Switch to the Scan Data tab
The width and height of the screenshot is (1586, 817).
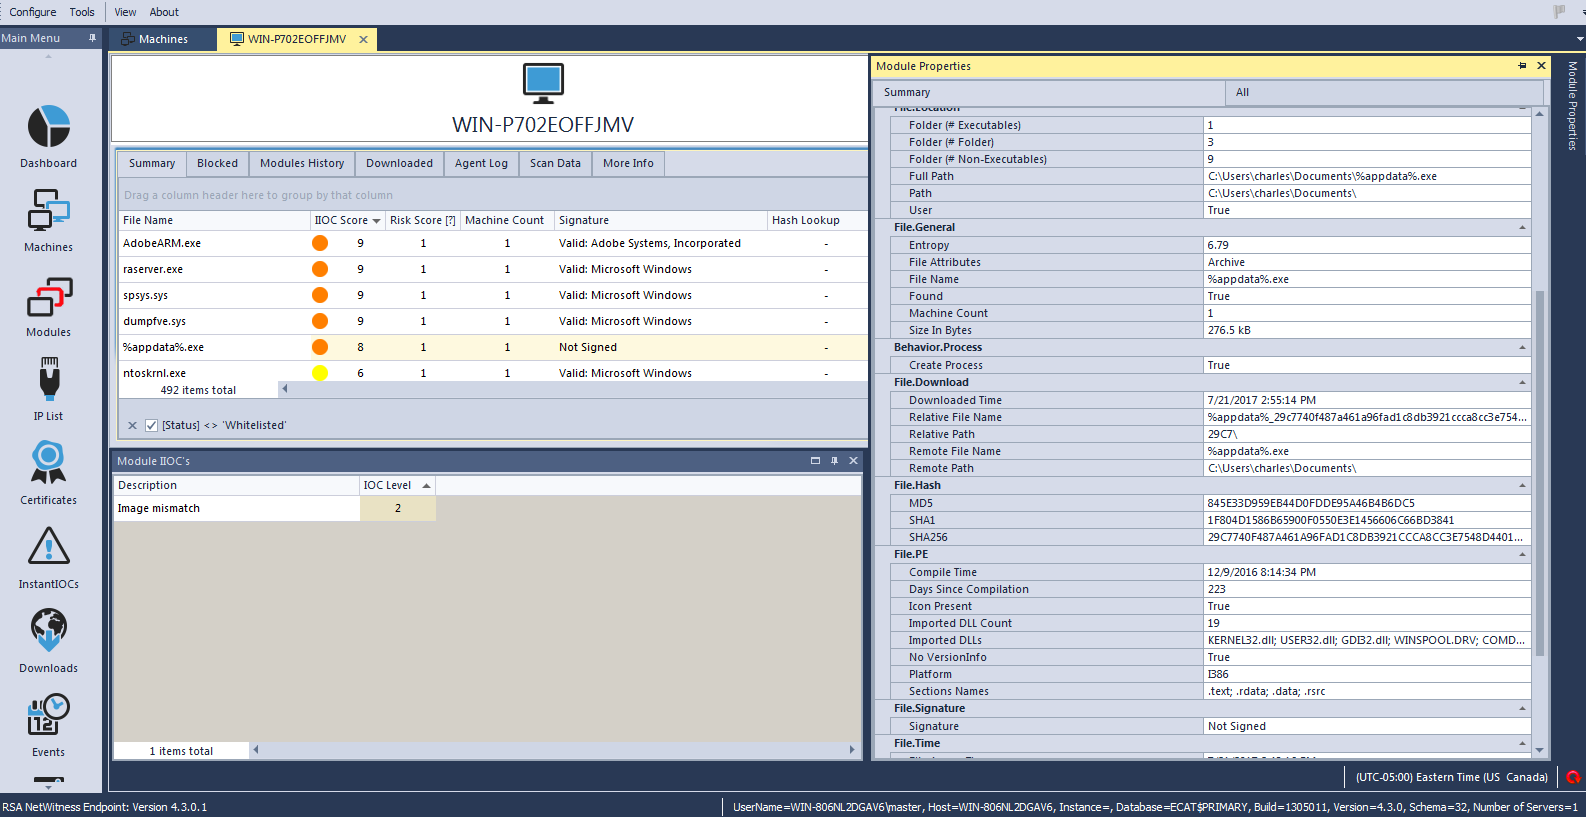tap(555, 164)
